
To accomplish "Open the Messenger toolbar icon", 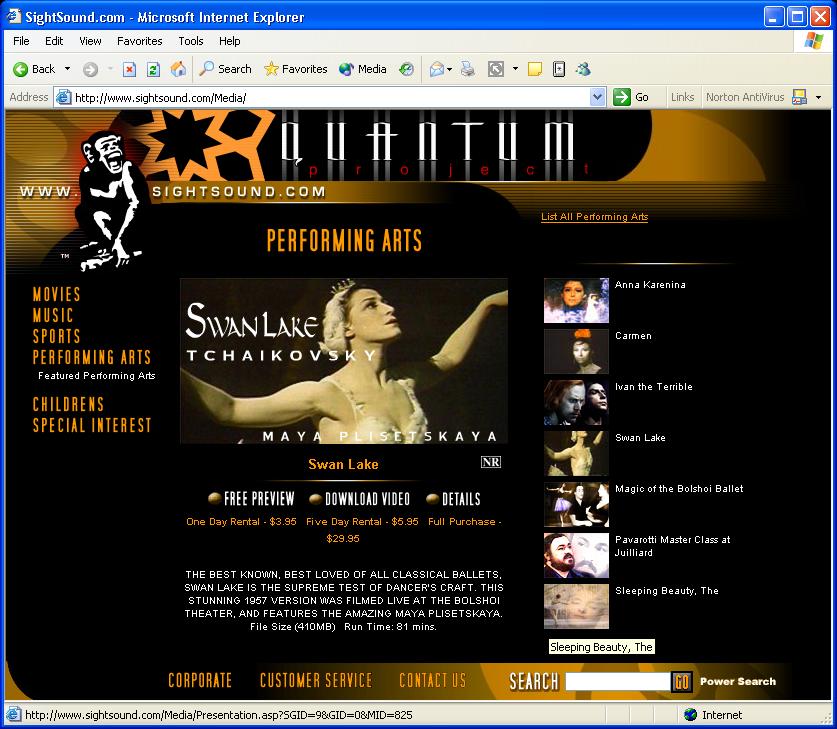I will (x=583, y=69).
